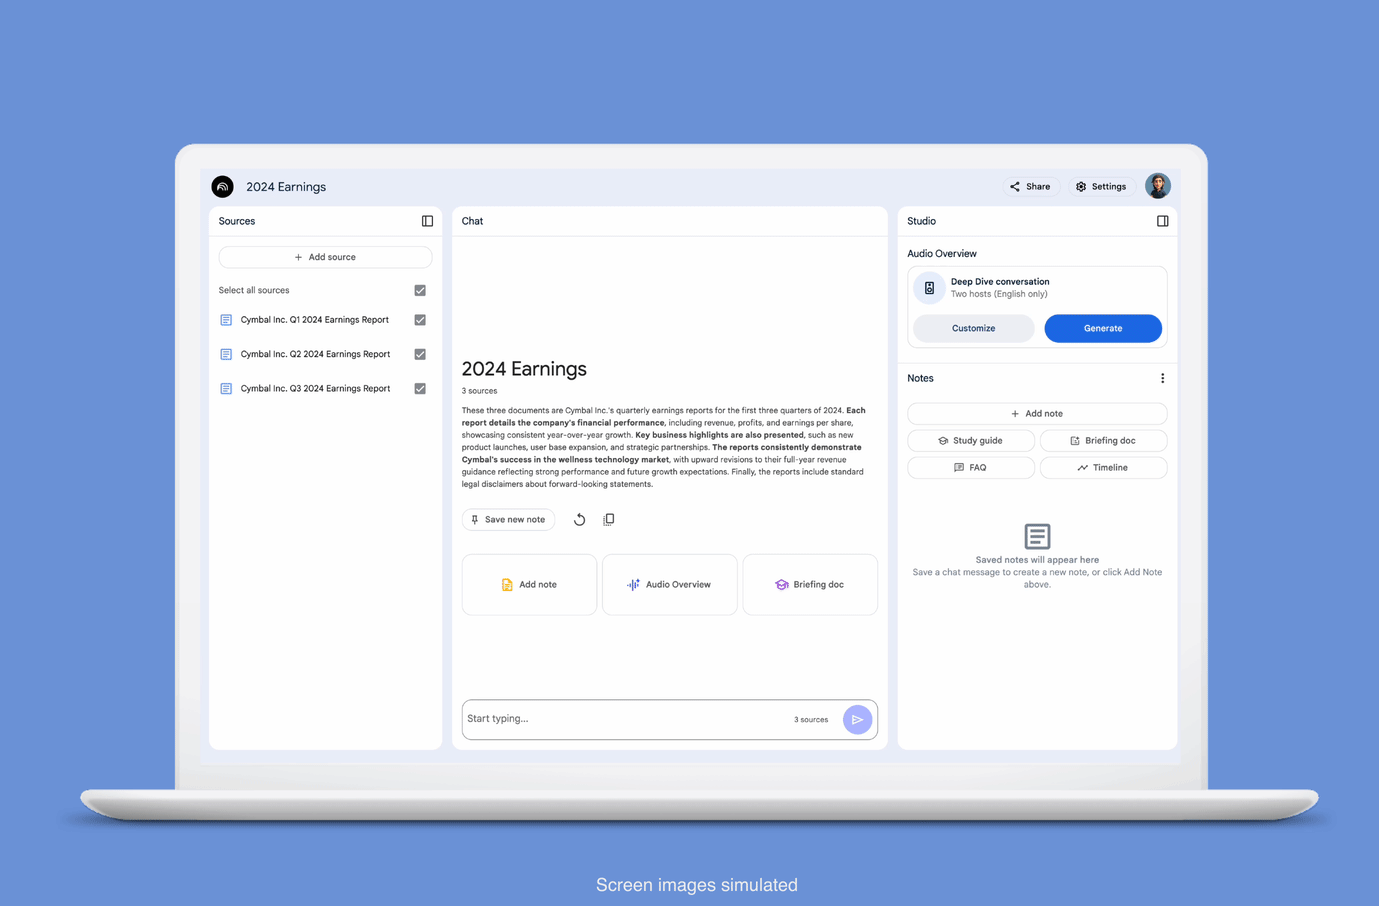
Task: Open the Share options
Action: pos(1030,186)
